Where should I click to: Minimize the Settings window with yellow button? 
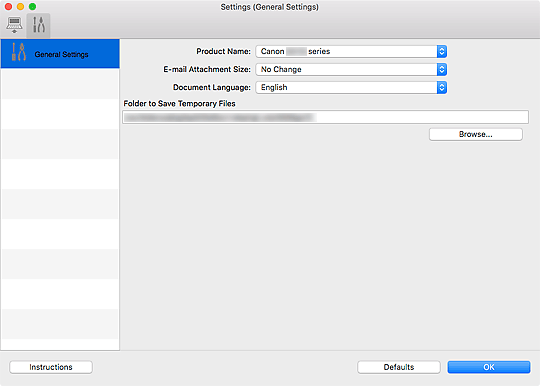click(x=20, y=7)
